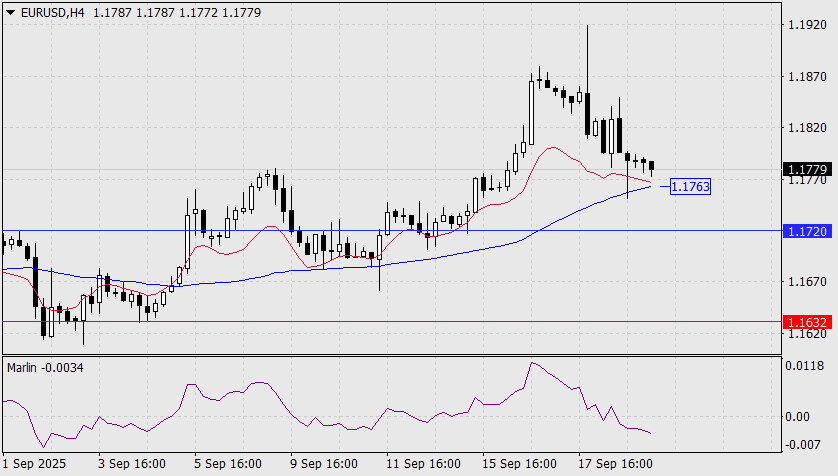838x476 pixels.
Task: Click the -0.007 Marlin scale value
Action: [802, 444]
